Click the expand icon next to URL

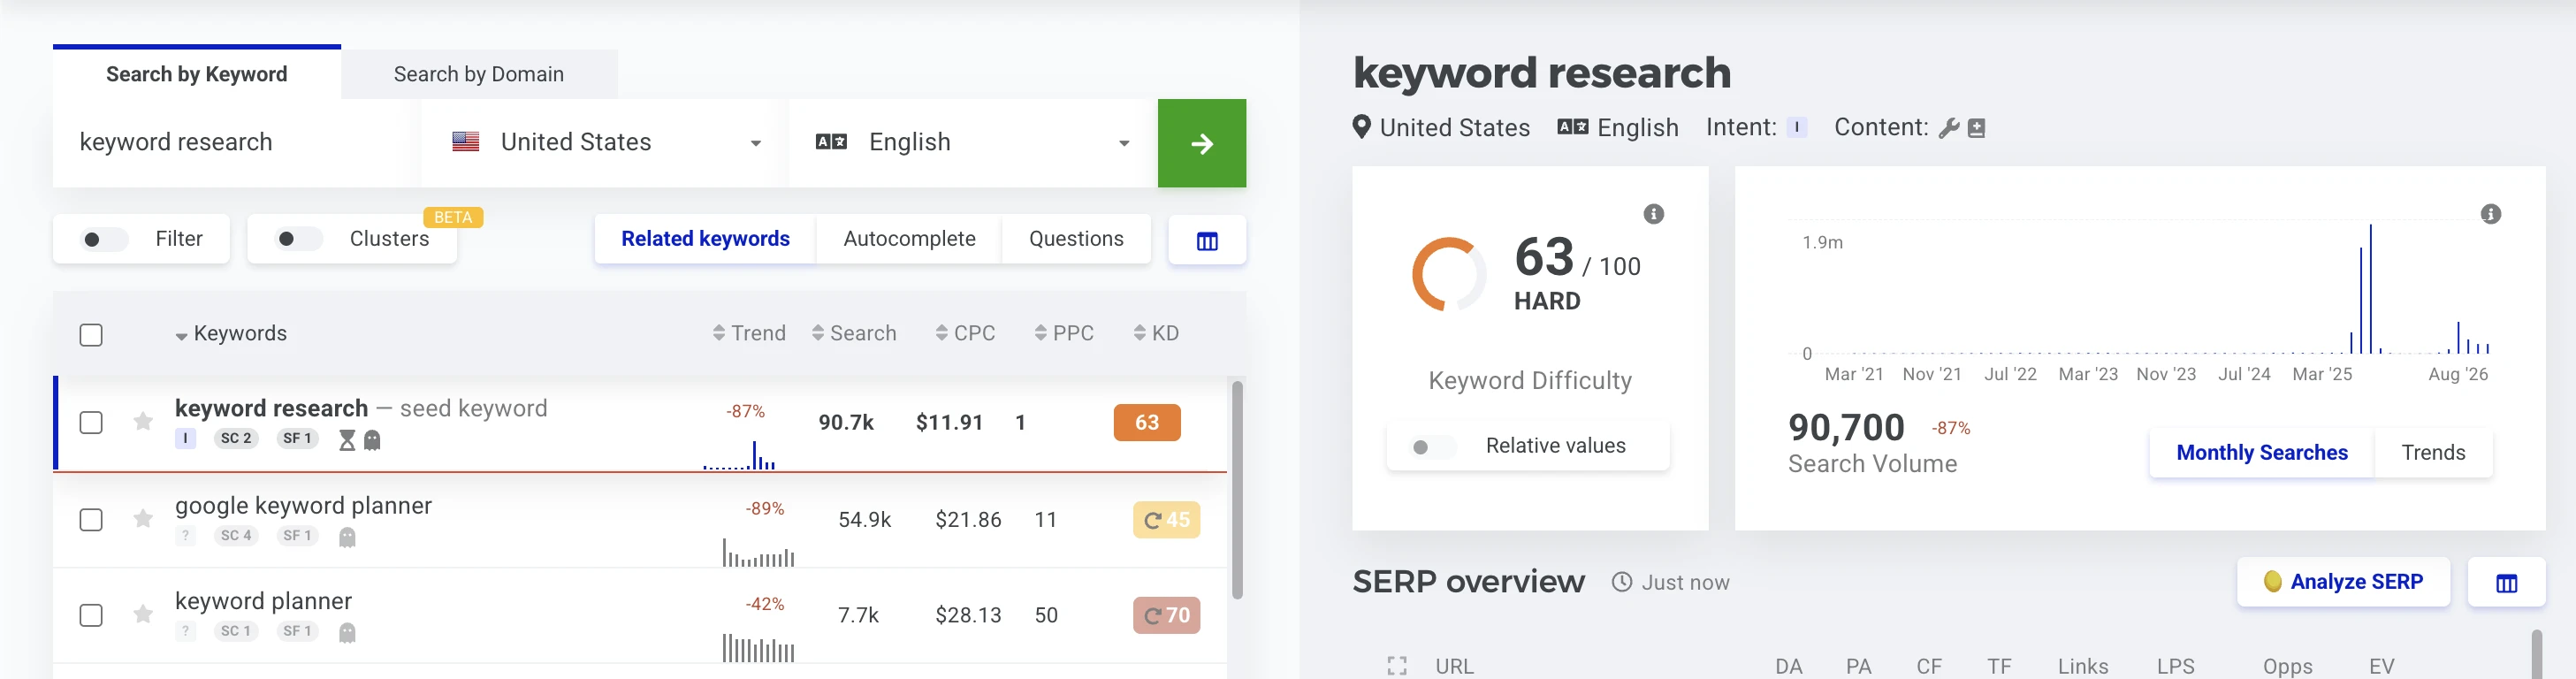point(1397,666)
